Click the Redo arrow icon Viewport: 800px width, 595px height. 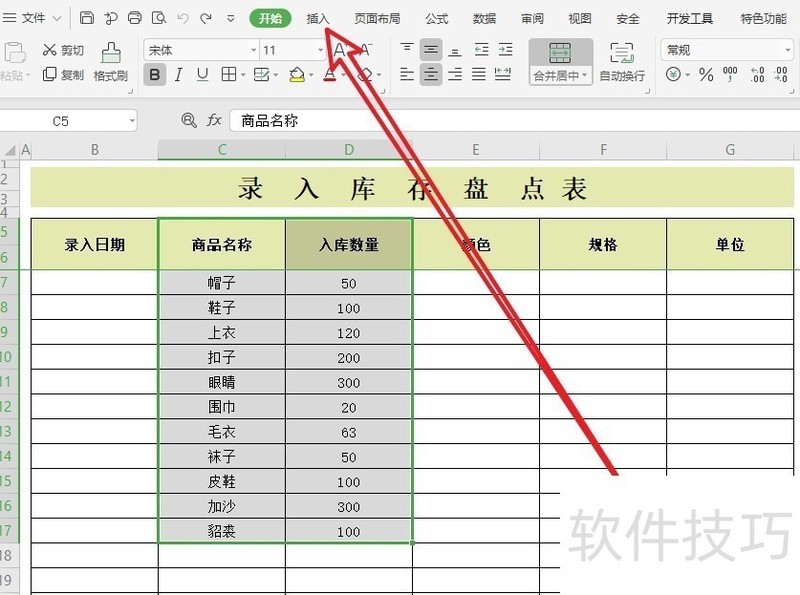206,18
